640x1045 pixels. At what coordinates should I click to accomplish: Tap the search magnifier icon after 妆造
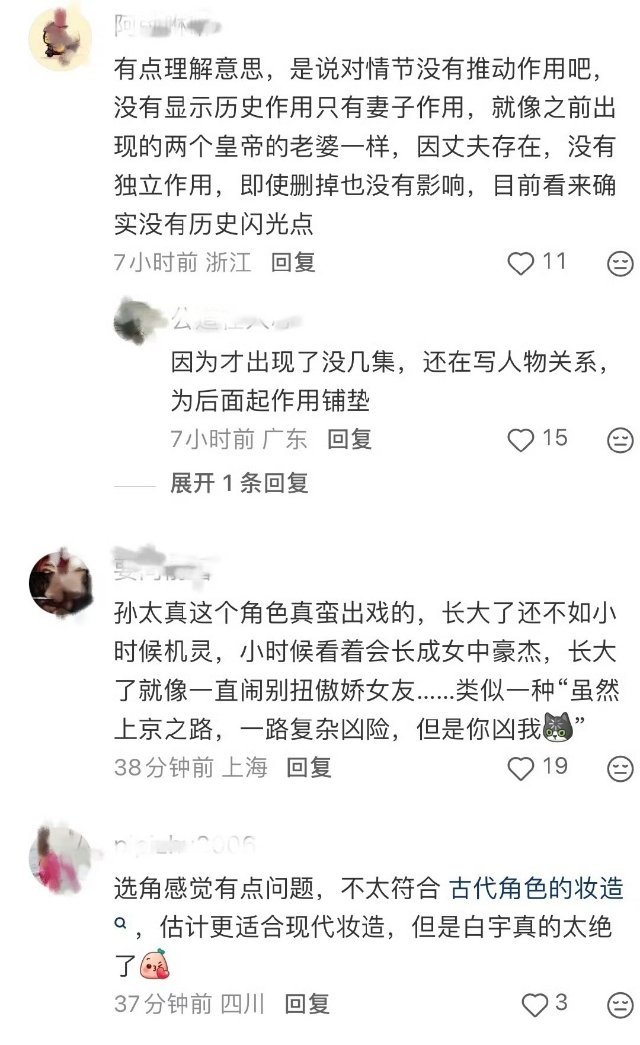[x=121, y=924]
